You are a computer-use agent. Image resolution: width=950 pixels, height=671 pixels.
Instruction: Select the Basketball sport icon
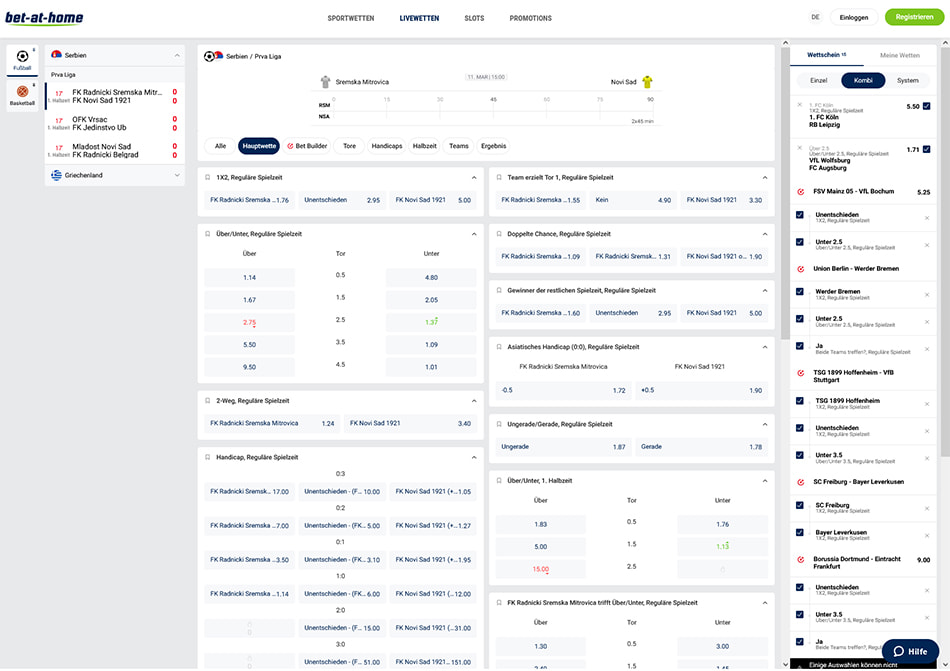pyautogui.click(x=22, y=95)
